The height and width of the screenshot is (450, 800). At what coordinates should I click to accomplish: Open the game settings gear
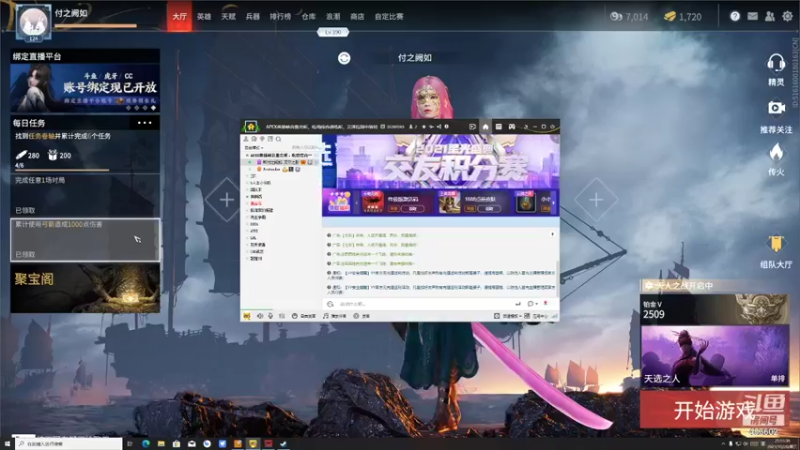(x=787, y=16)
